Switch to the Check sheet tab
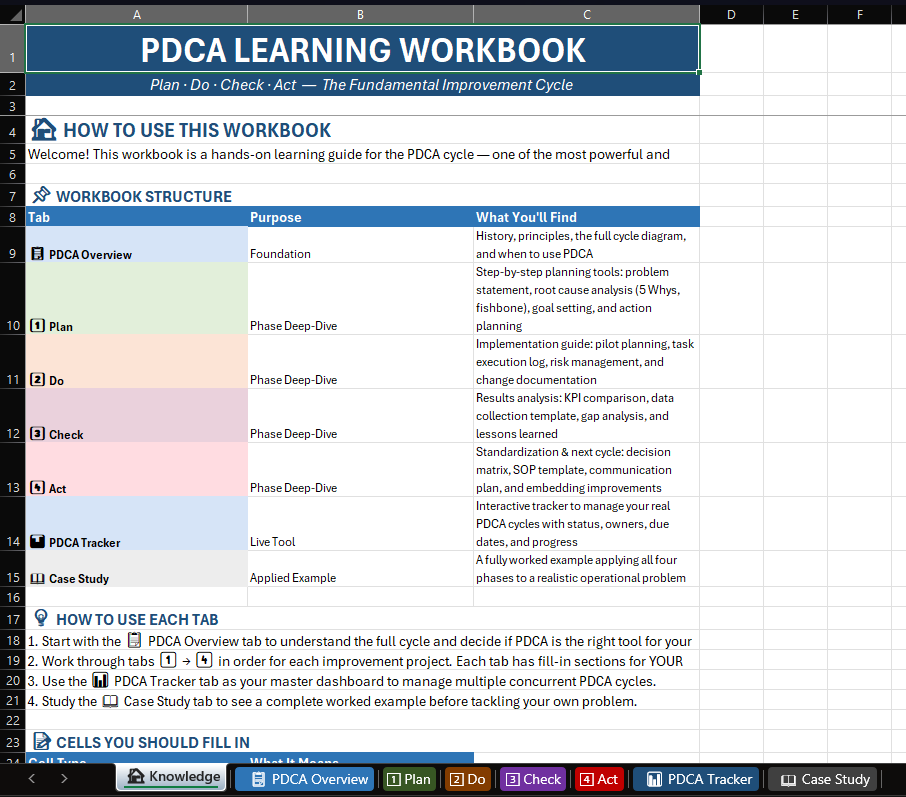This screenshot has height=797, width=906. click(x=532, y=778)
